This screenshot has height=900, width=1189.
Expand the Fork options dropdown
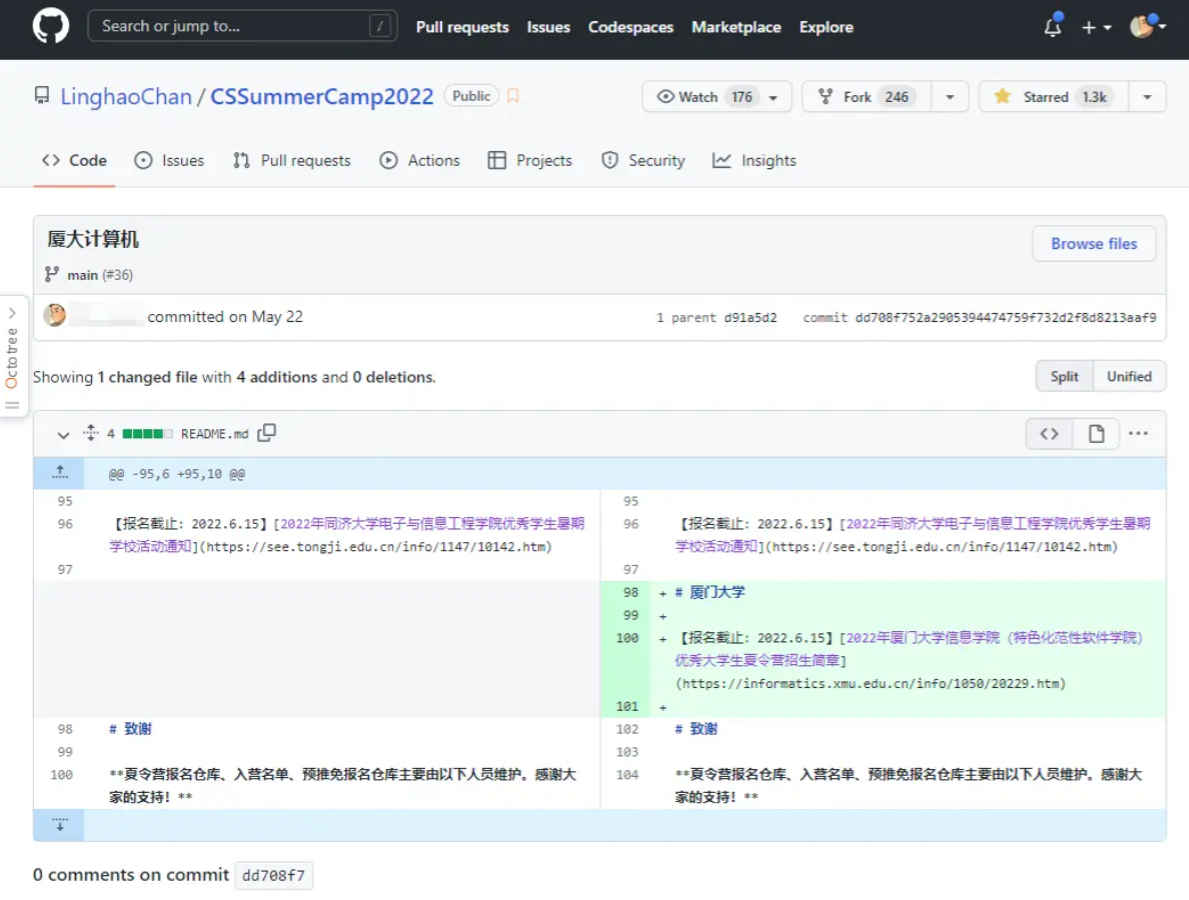coord(949,97)
